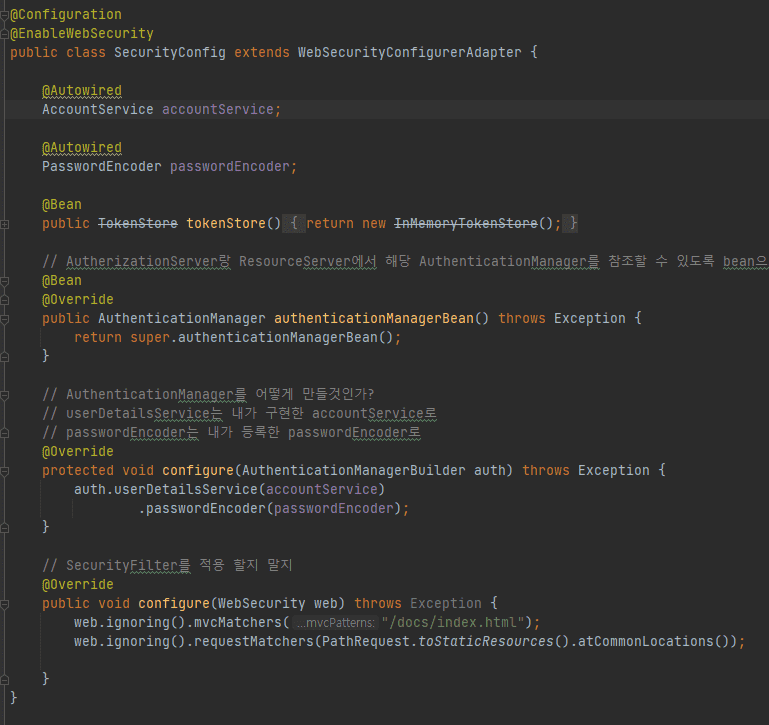Click WebSecurityConfigurerAdapter superclass name
Screen dimensions: 769x725
[x=410, y=52]
